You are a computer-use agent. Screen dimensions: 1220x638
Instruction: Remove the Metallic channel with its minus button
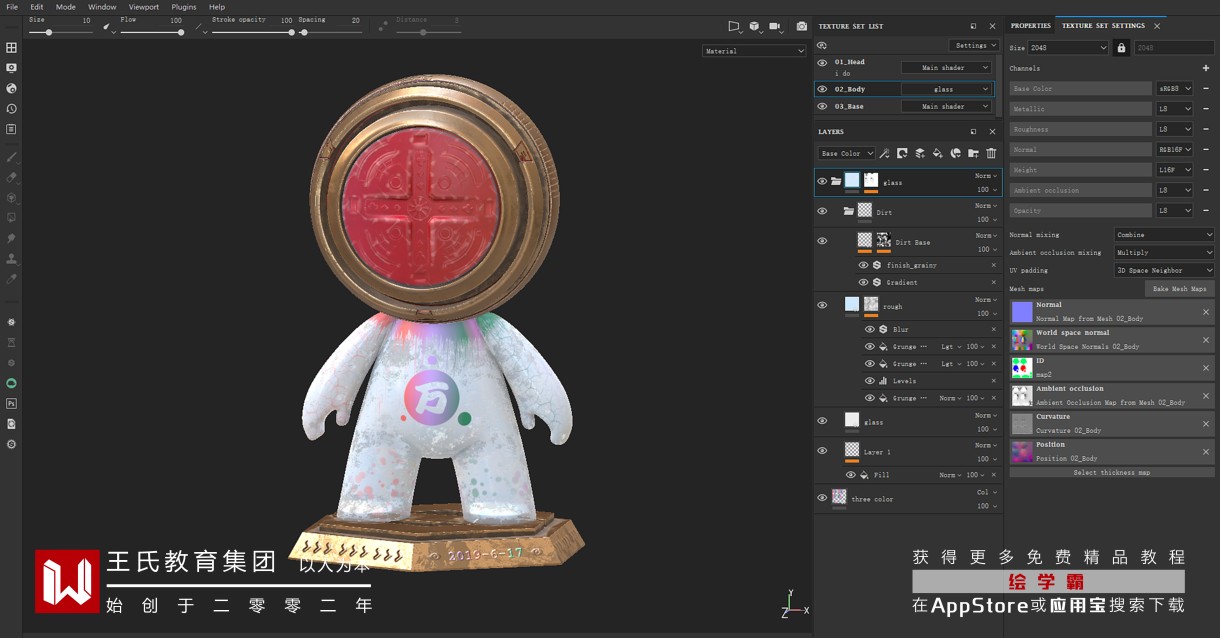pyautogui.click(x=1206, y=109)
